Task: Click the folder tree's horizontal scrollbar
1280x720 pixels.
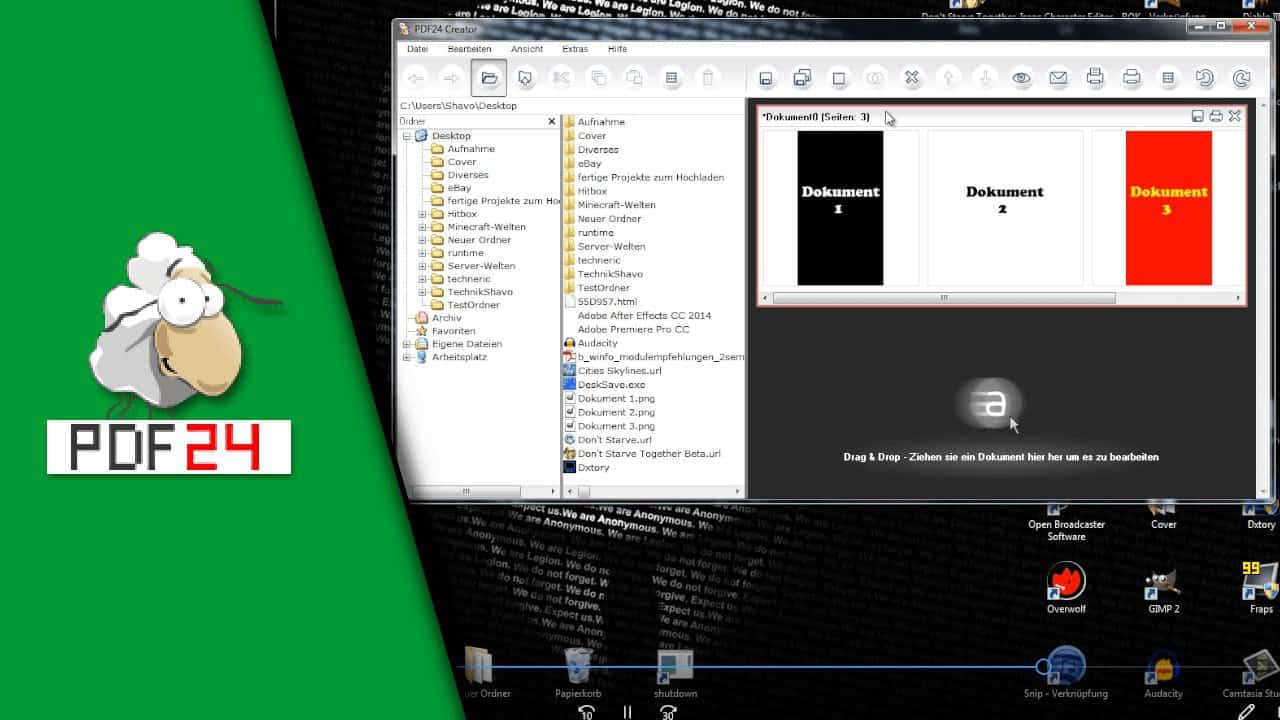Action: click(x=465, y=491)
